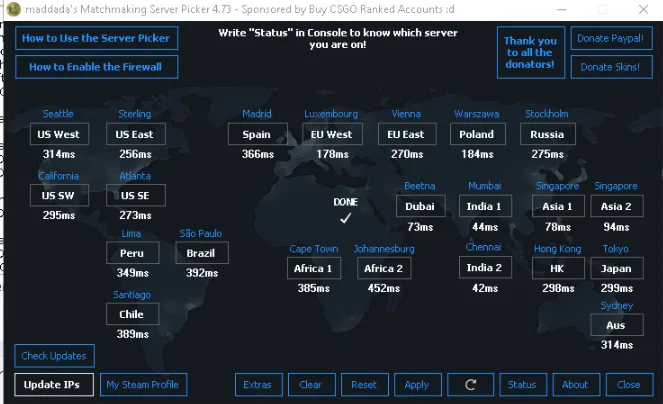663x404 pixels.
Task: Click the Reset button
Action: (x=363, y=384)
